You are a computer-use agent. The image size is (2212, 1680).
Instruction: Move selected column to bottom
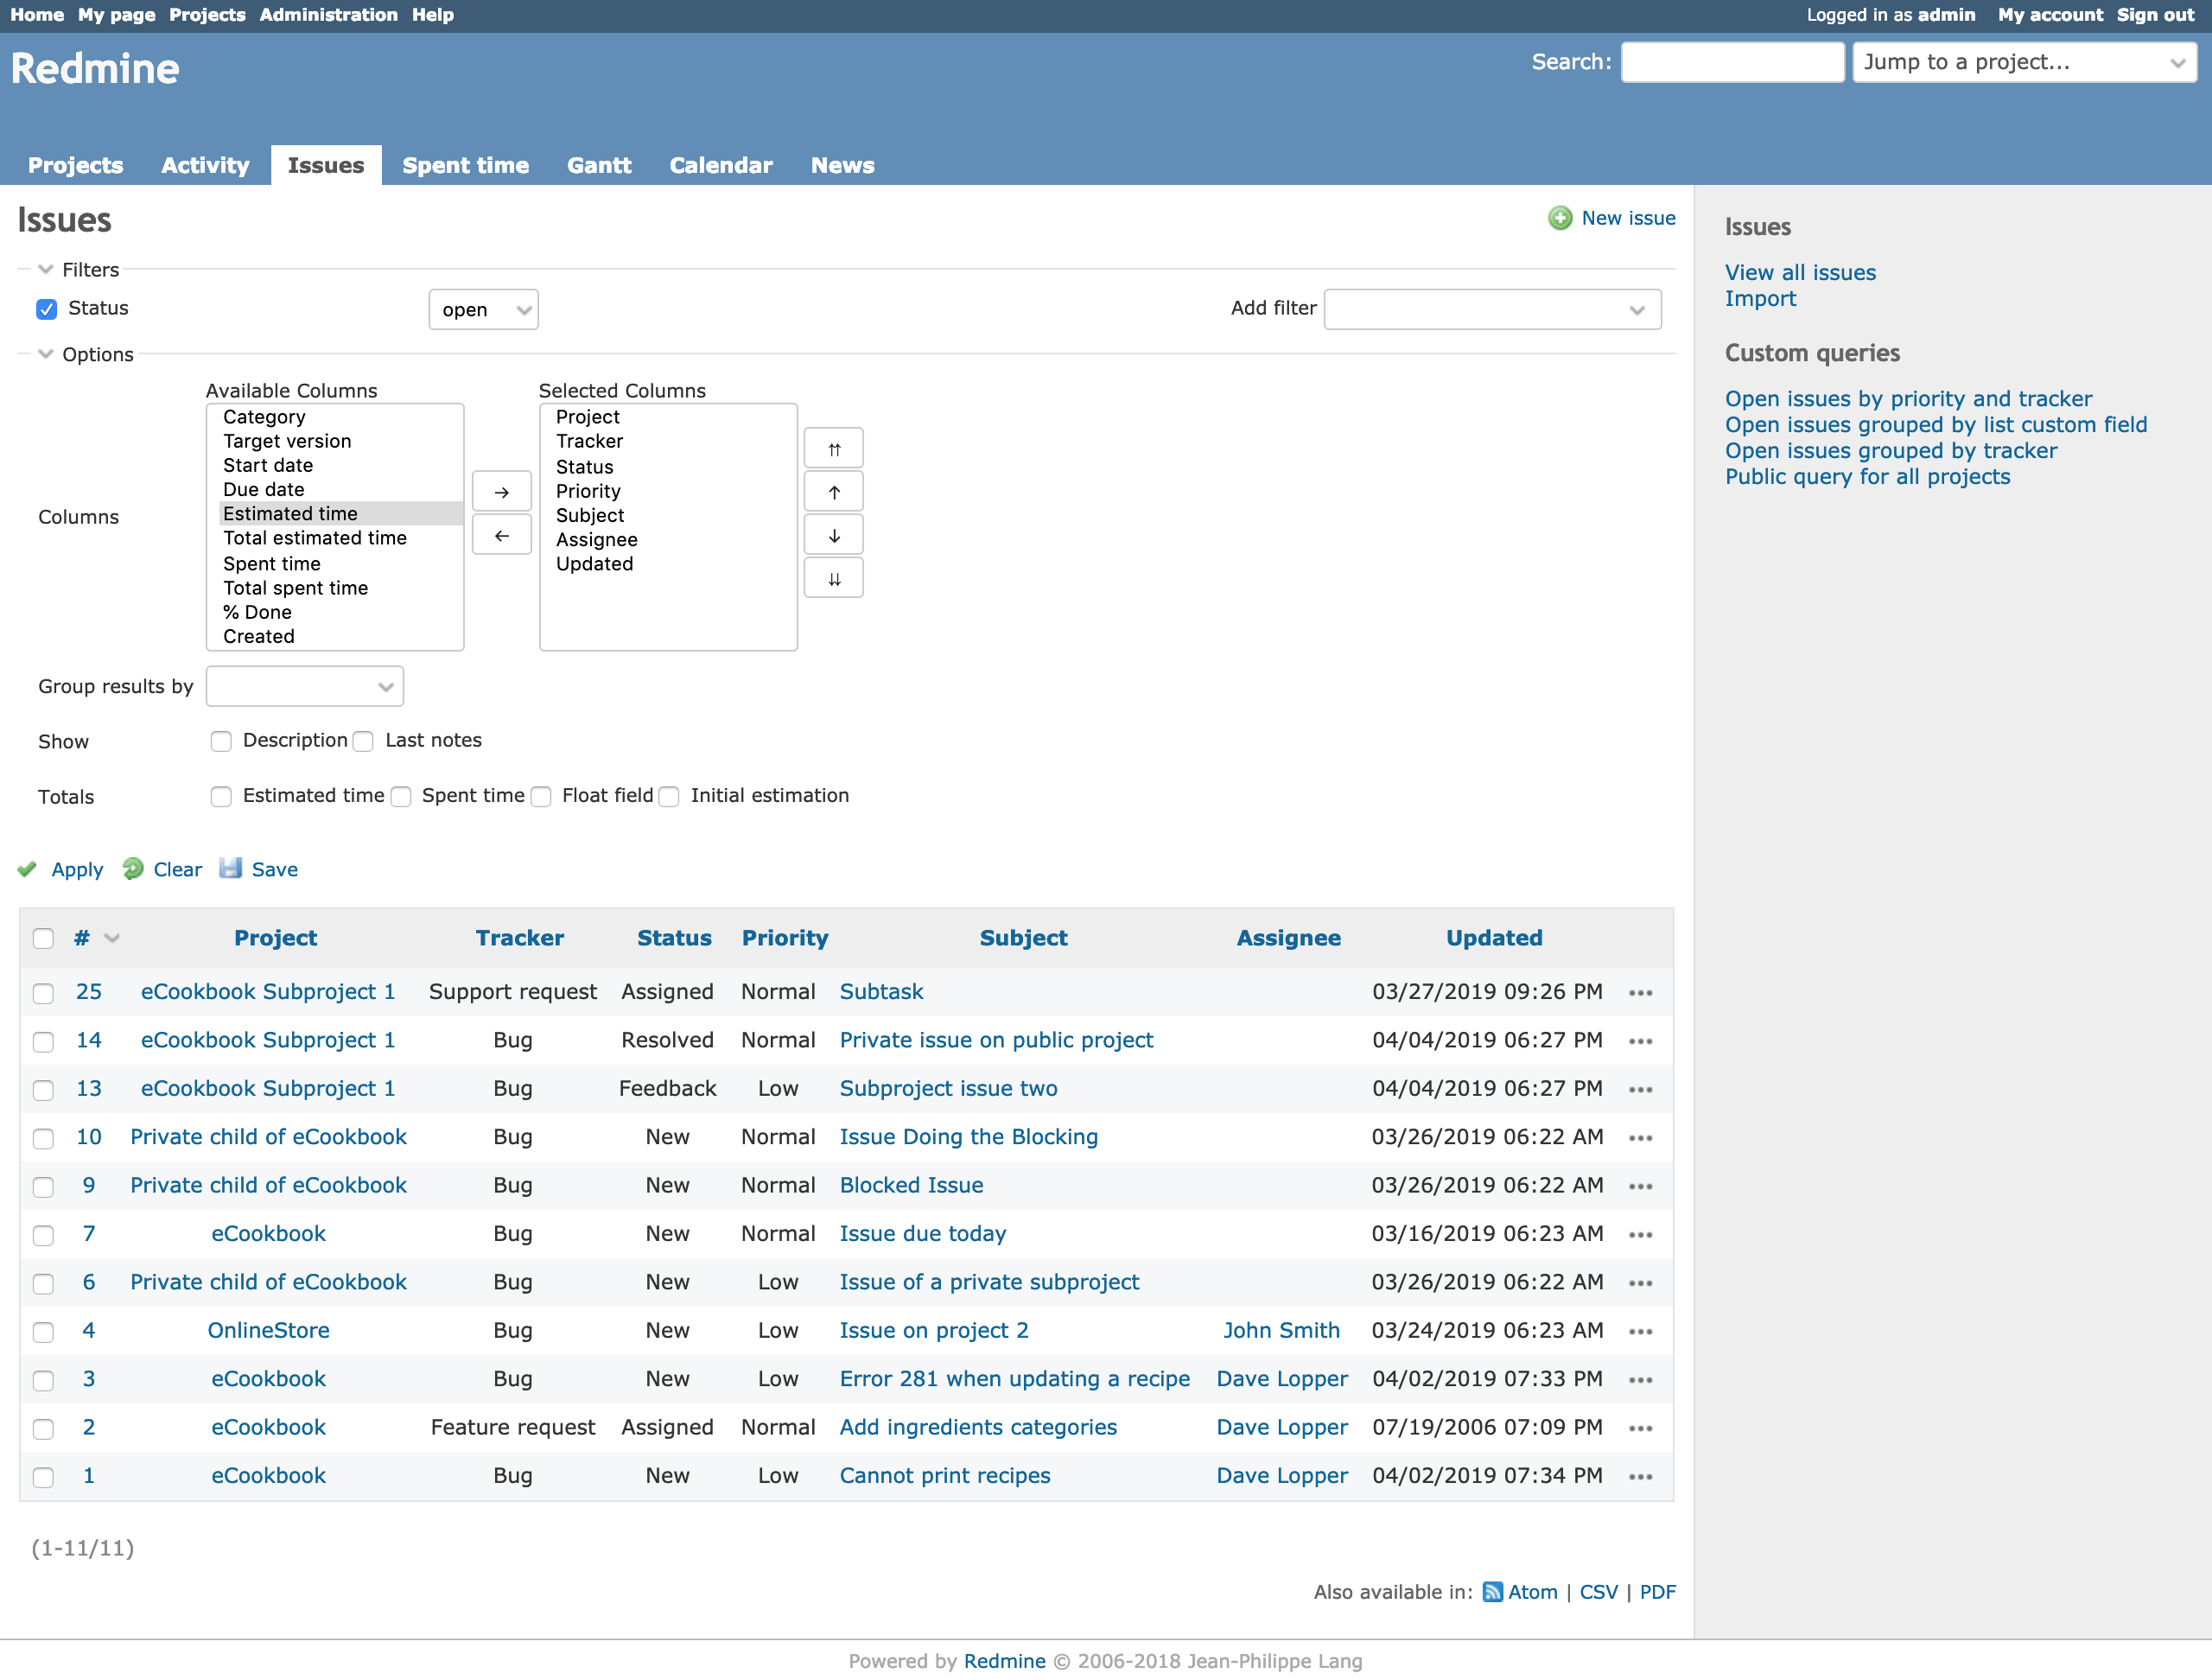click(x=834, y=579)
